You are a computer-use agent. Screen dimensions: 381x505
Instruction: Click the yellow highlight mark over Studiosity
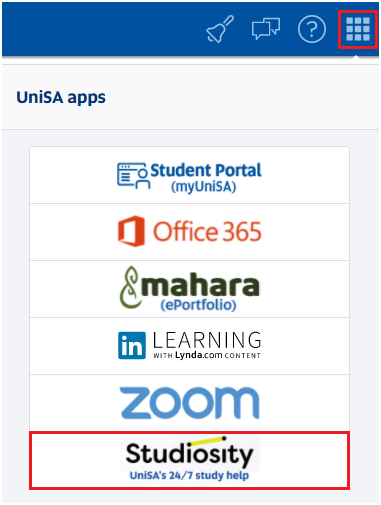tap(209, 440)
